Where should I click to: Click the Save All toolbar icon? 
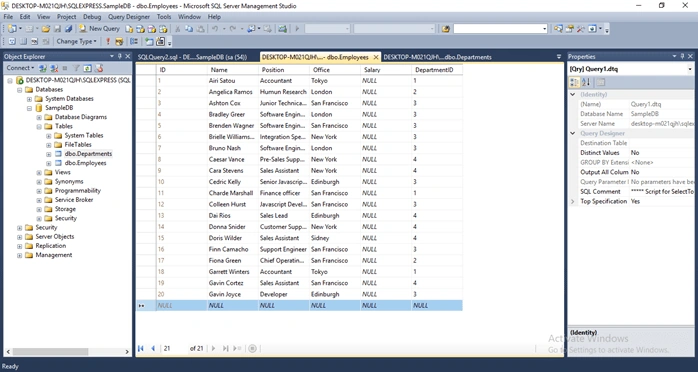69,29
